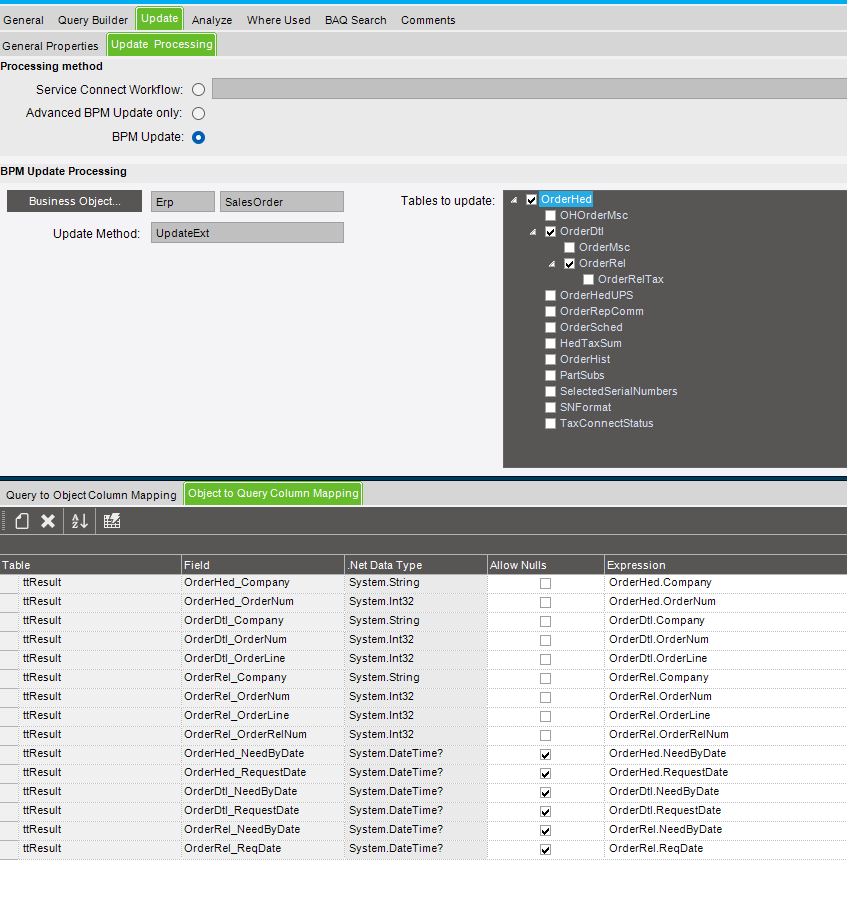This screenshot has width=847, height=904.
Task: Check the OrderRepComm checkbox
Action: click(551, 312)
